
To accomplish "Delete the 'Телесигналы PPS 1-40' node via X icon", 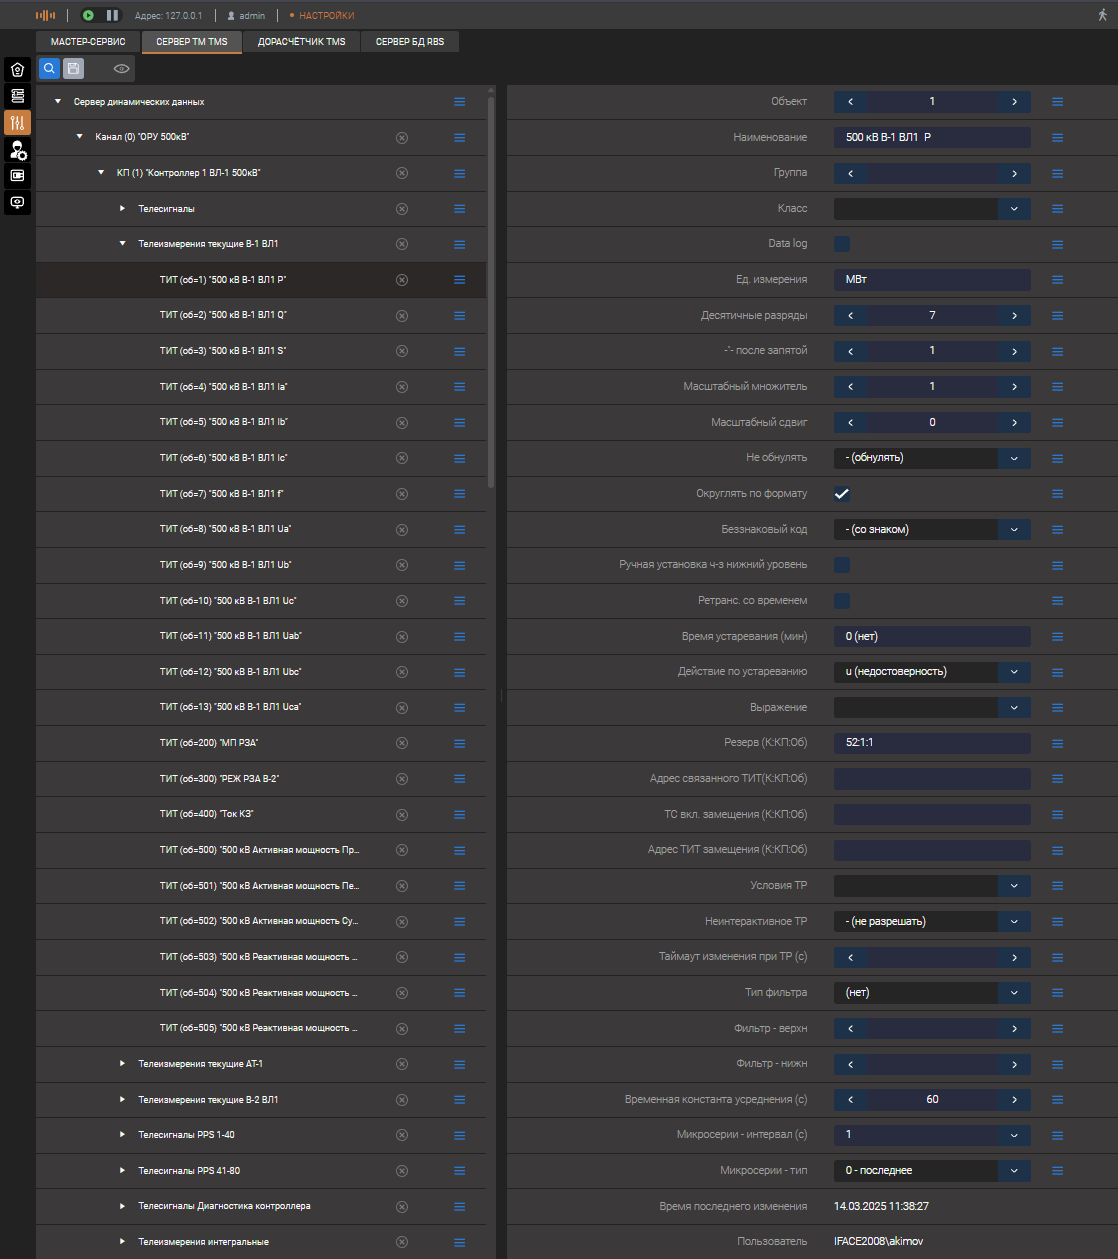I will (x=402, y=1135).
